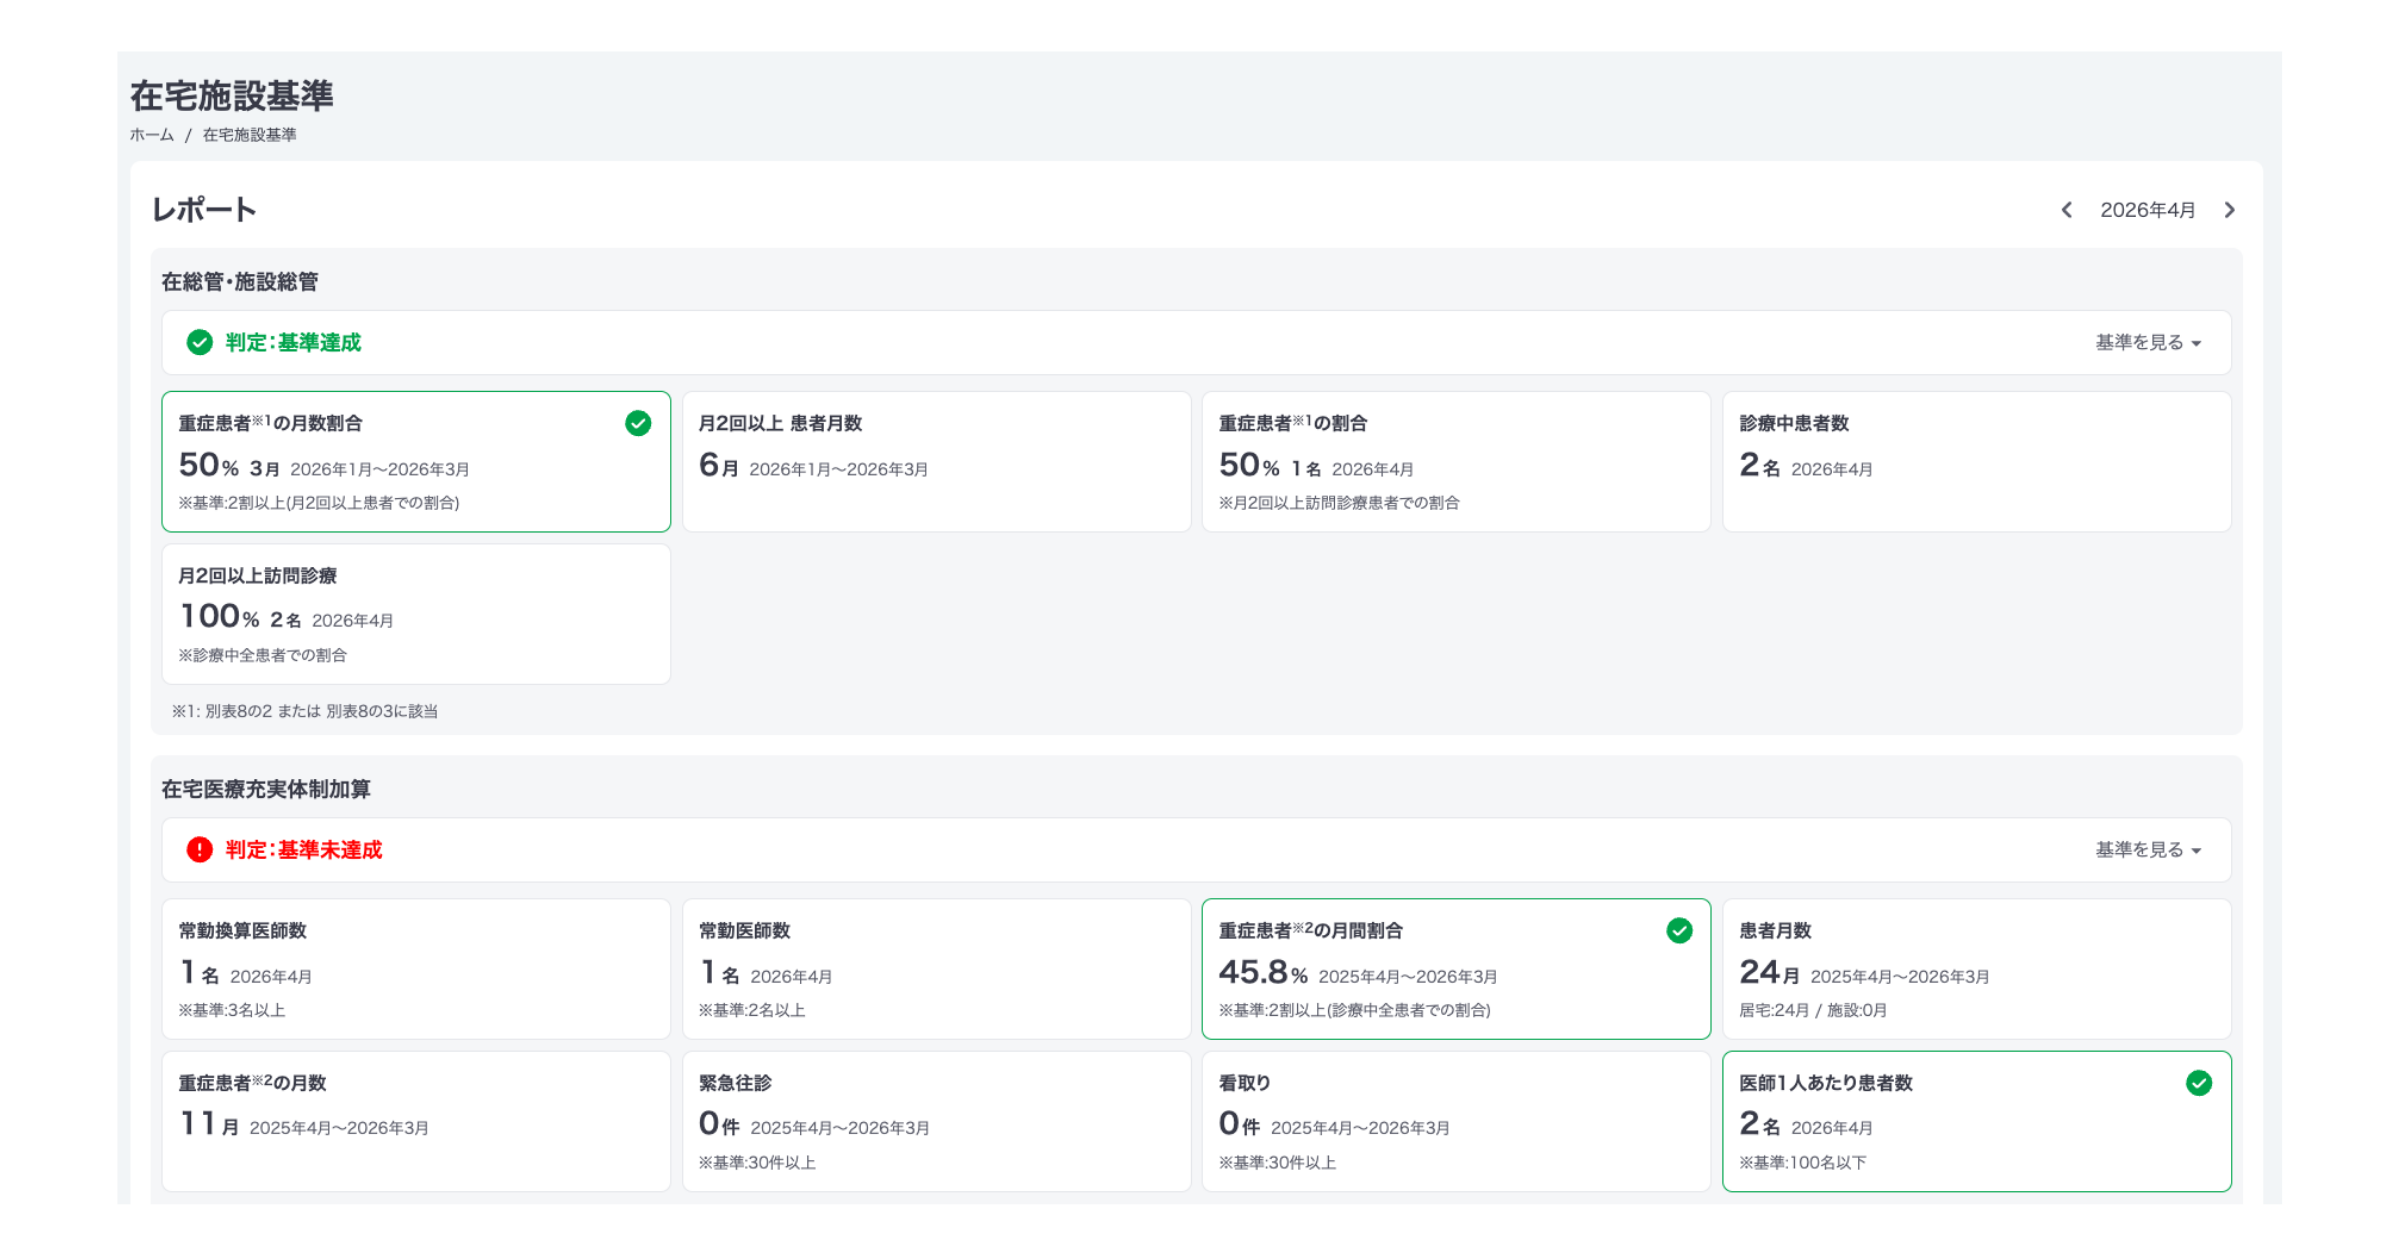Viewport: 2400px width, 1256px height.
Task: Click checkmark on 医師1人あたり患者数 card
Action: coord(2199,1083)
